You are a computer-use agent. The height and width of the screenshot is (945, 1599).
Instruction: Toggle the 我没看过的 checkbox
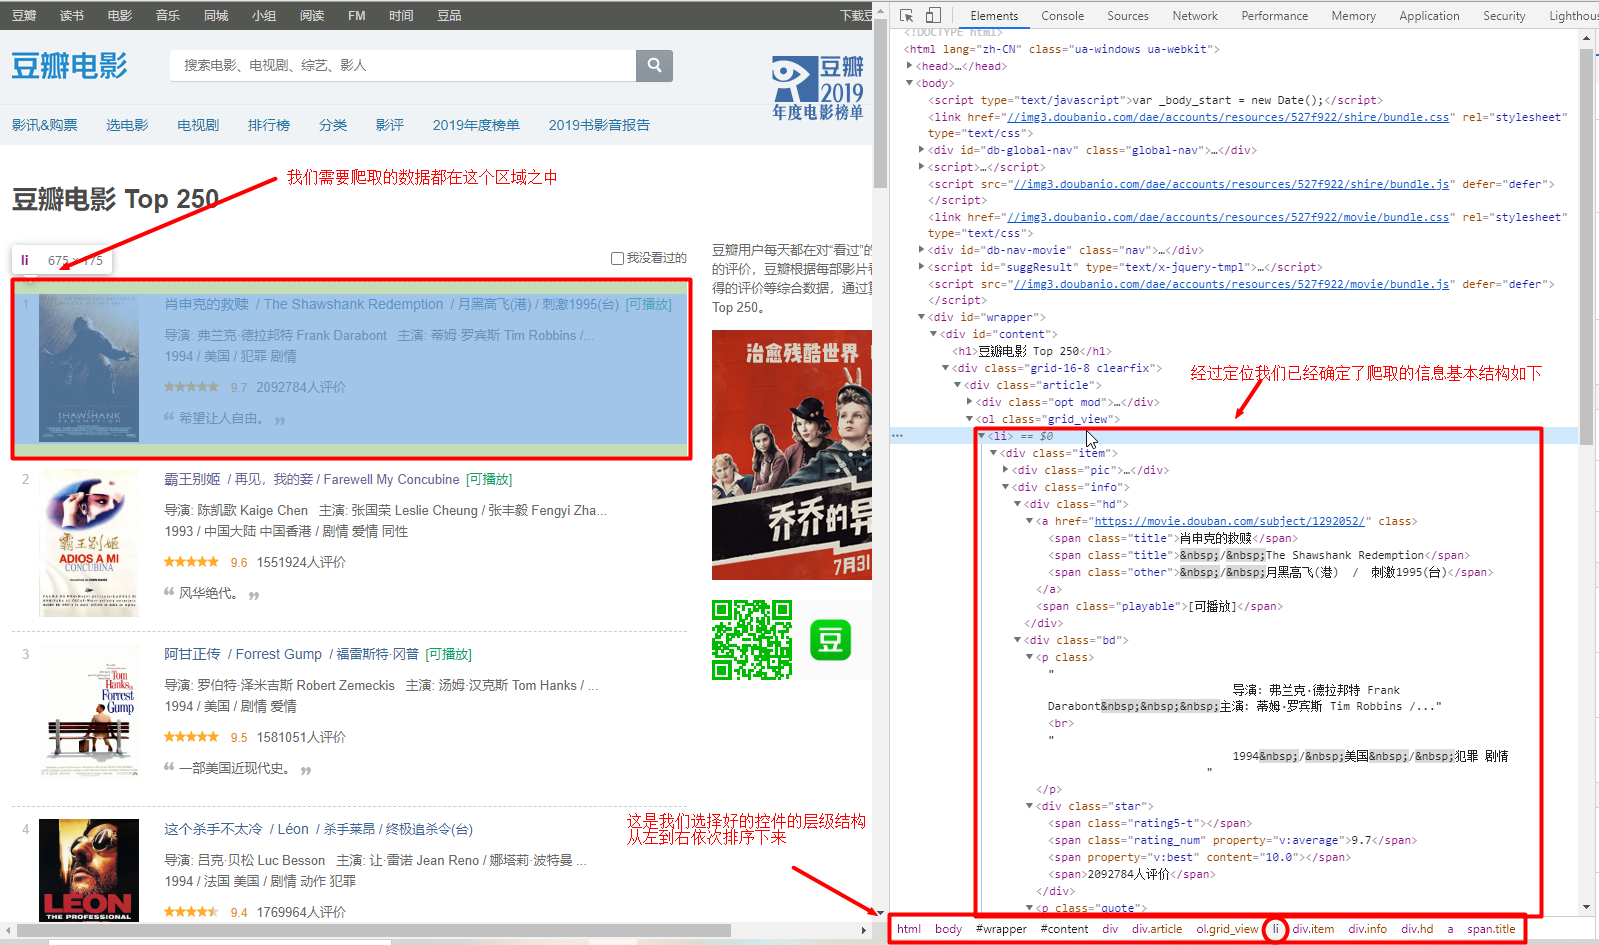click(x=617, y=258)
